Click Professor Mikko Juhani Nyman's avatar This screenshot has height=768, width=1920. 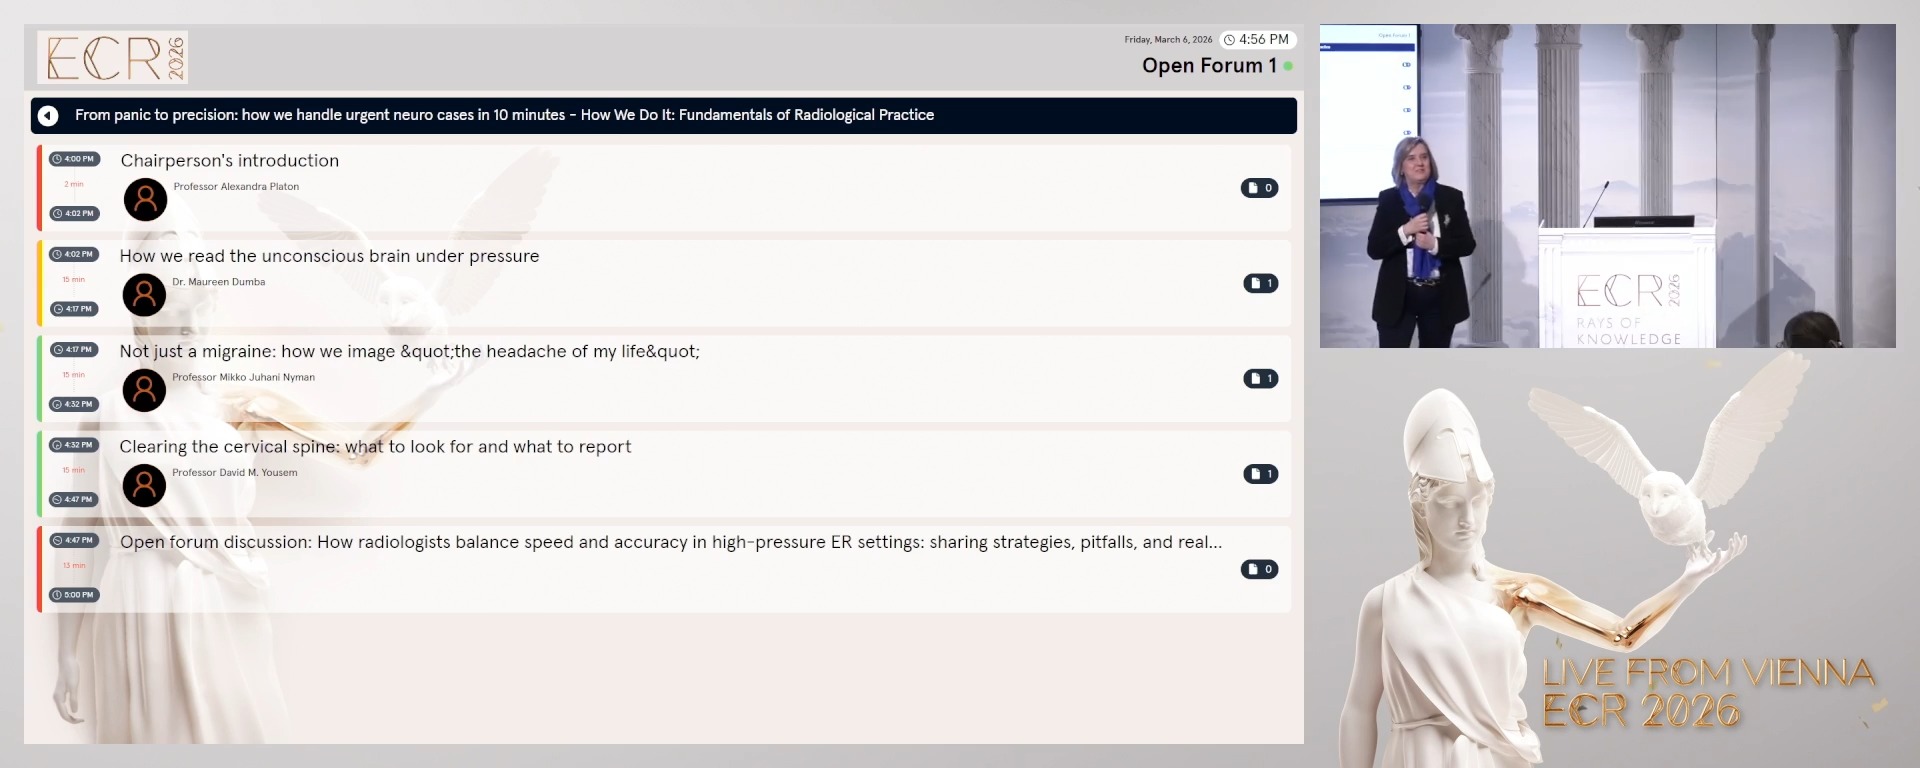tap(144, 390)
